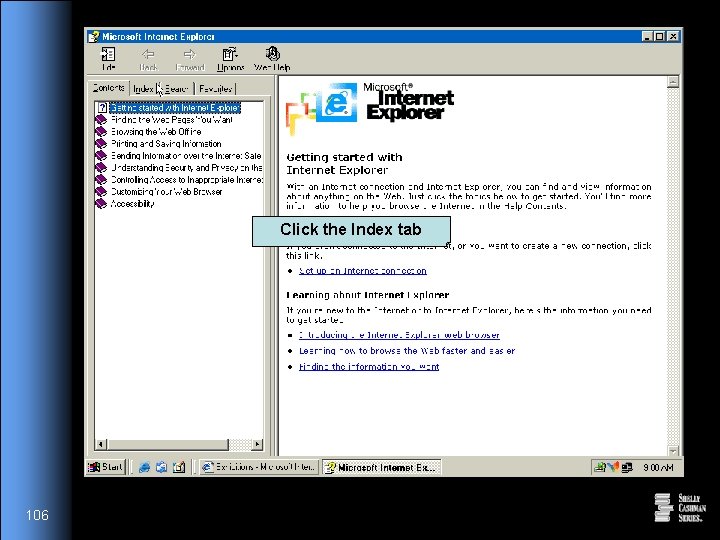Click the Forward arrow toolbar icon
The height and width of the screenshot is (540, 720).
(190, 59)
